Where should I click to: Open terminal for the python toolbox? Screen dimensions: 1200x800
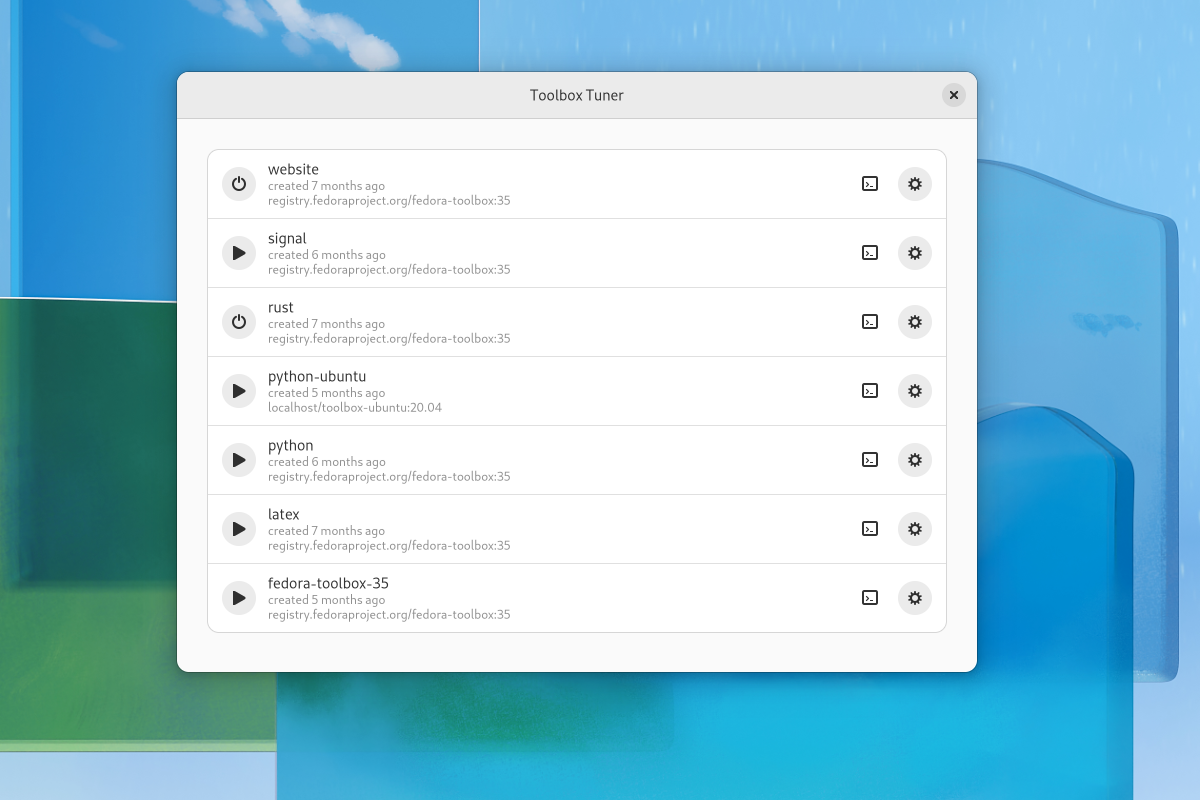tap(870, 460)
